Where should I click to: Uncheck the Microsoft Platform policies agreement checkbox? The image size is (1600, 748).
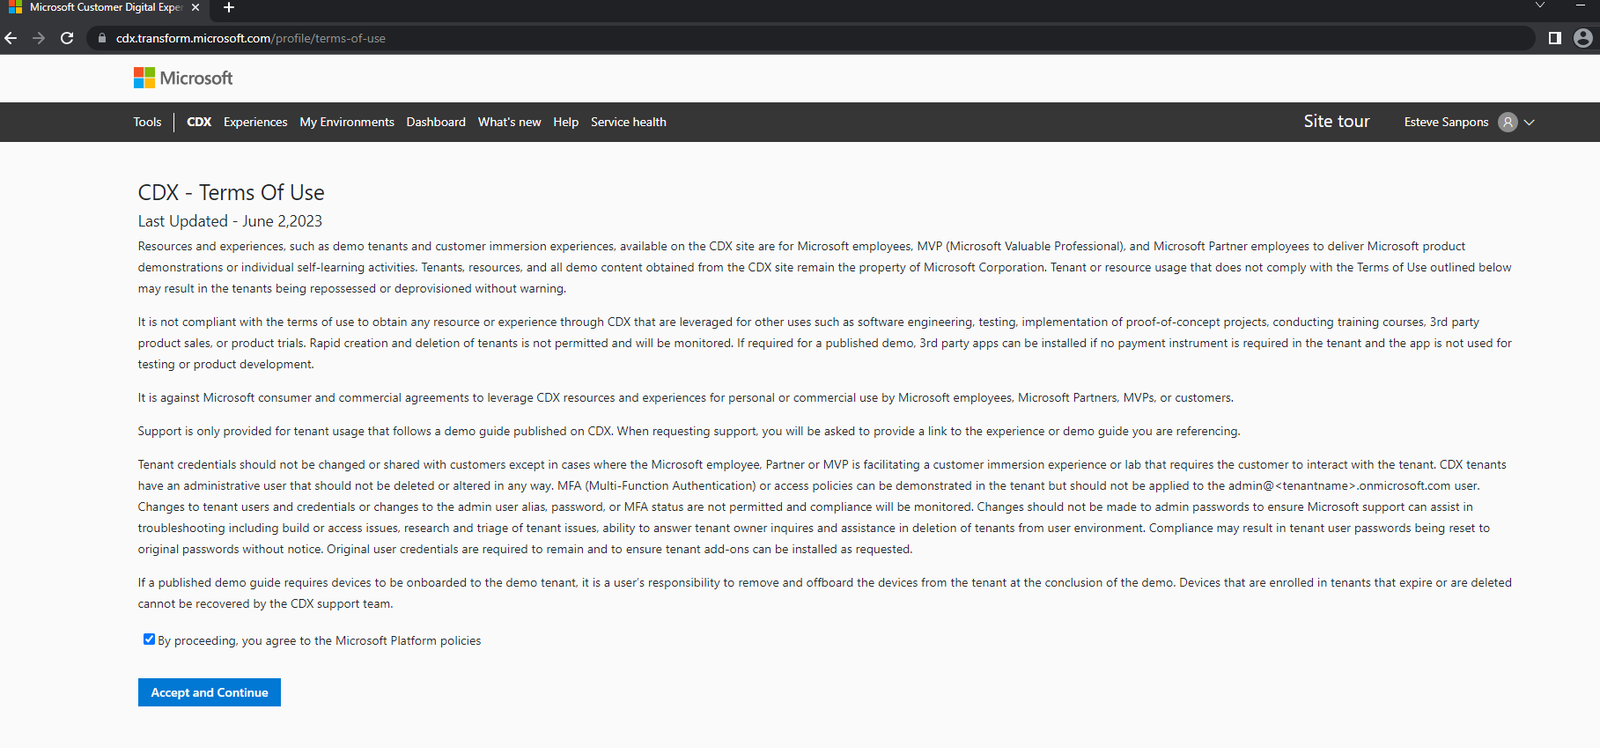tap(149, 640)
